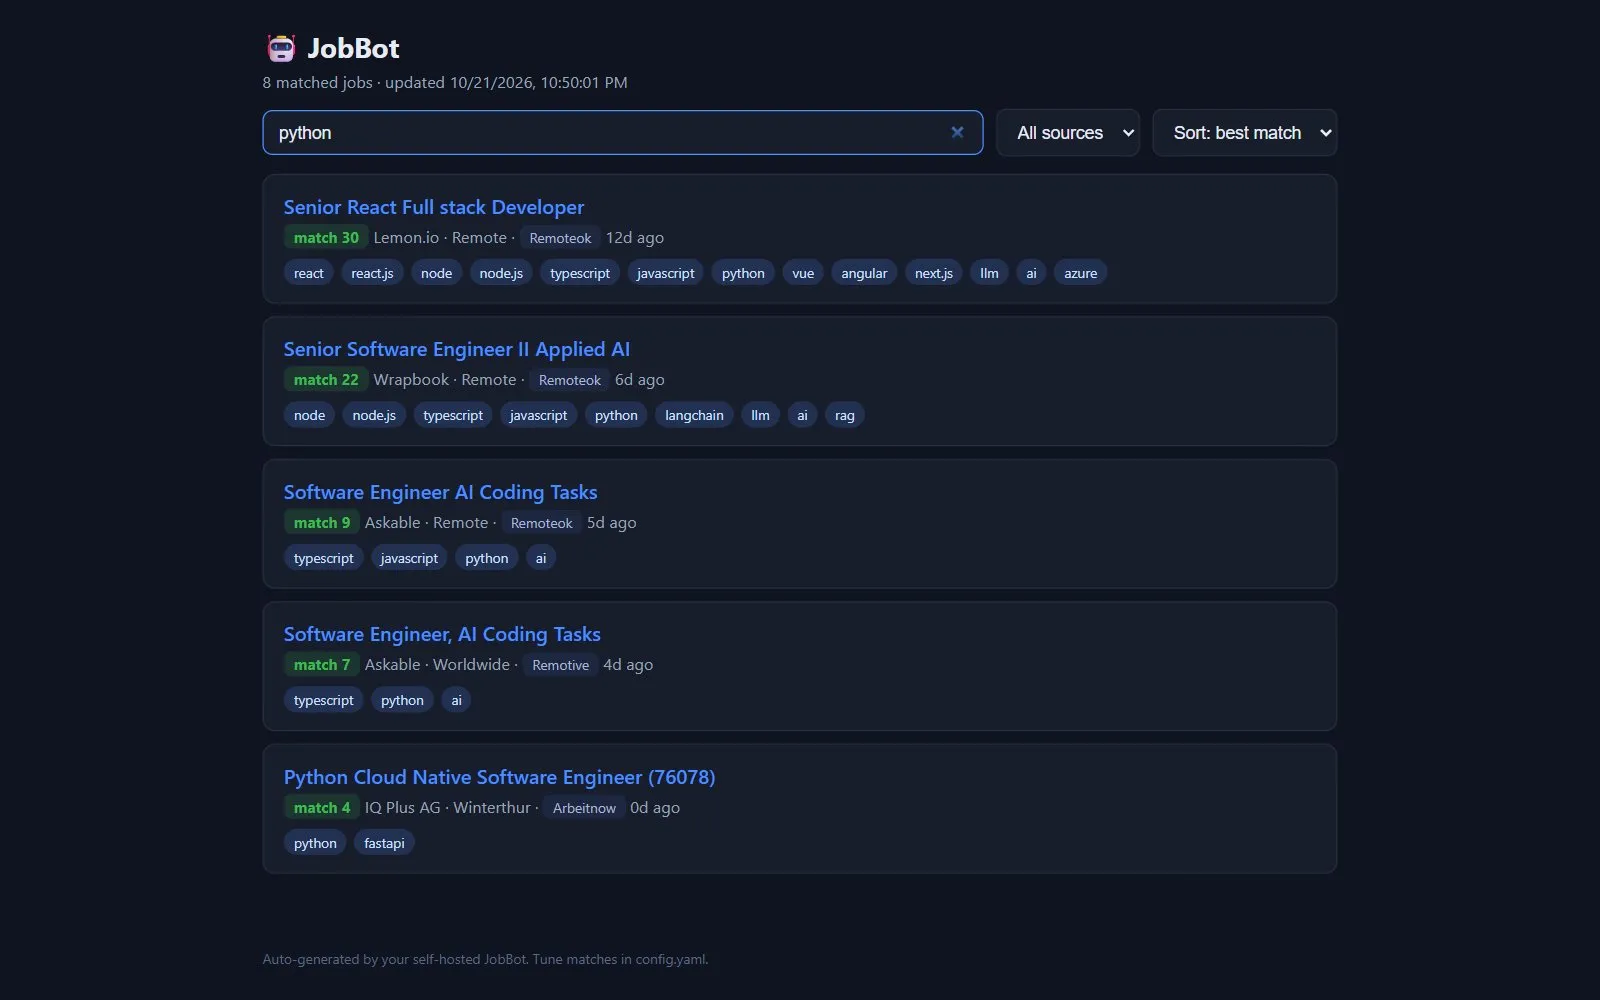
Task: Click the langchain tag chip
Action: (694, 415)
